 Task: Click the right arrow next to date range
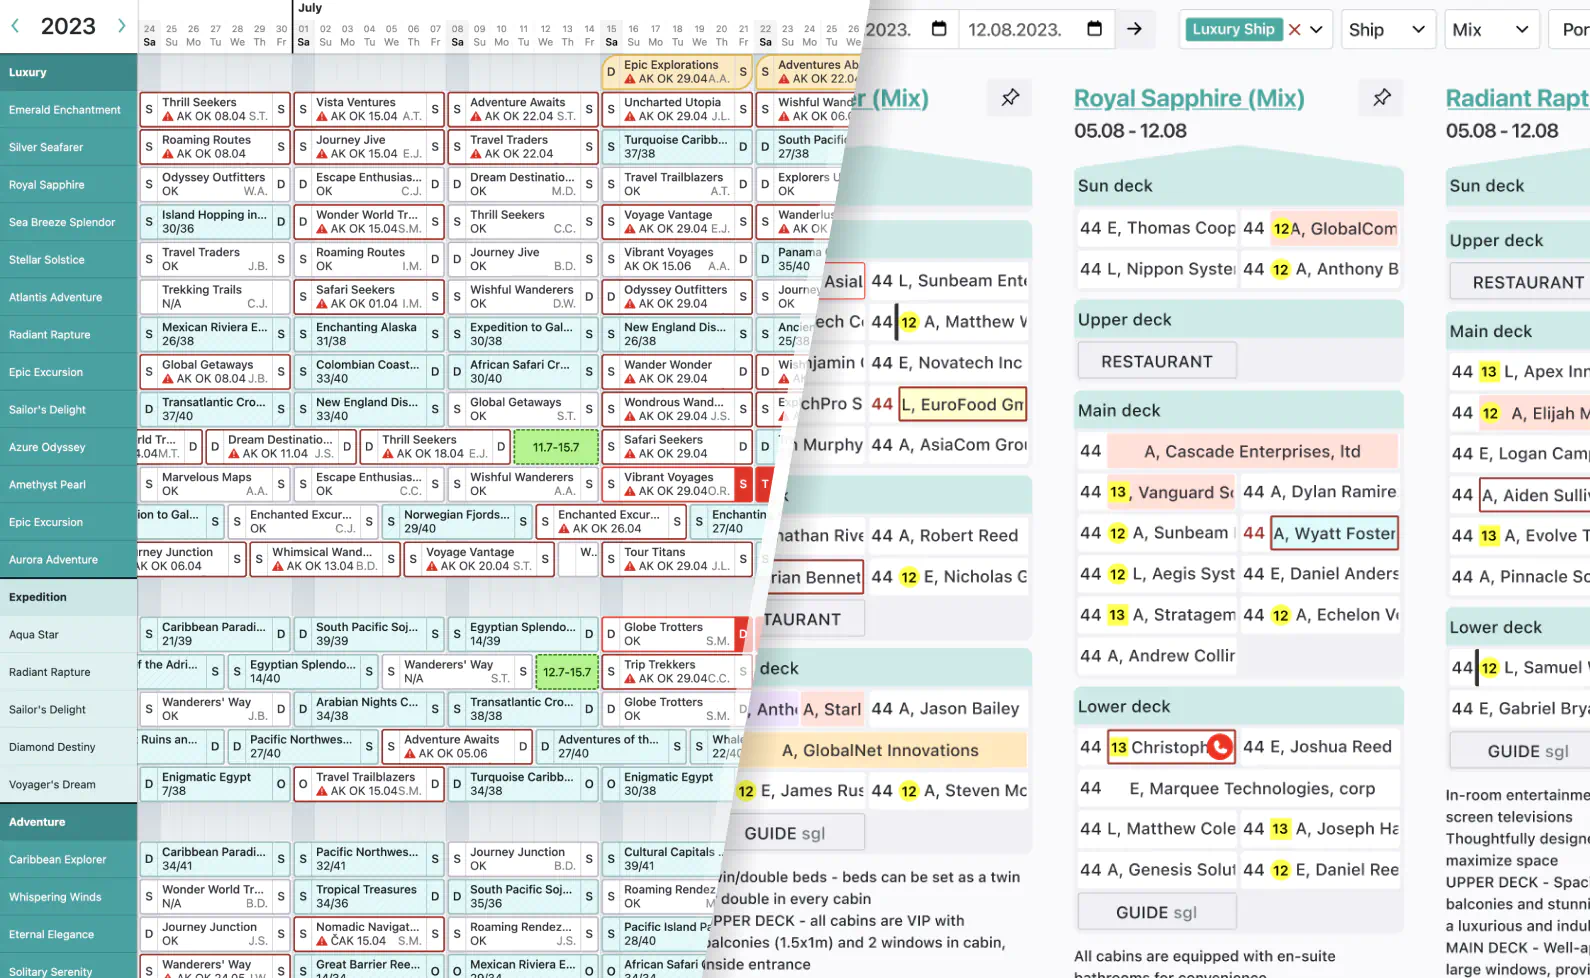[1134, 29]
